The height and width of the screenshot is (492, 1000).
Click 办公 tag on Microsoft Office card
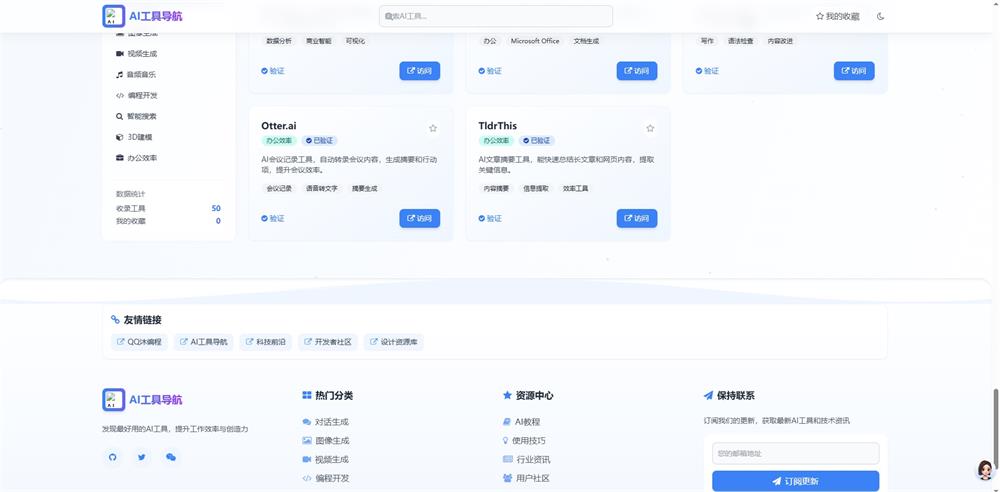[490, 41]
